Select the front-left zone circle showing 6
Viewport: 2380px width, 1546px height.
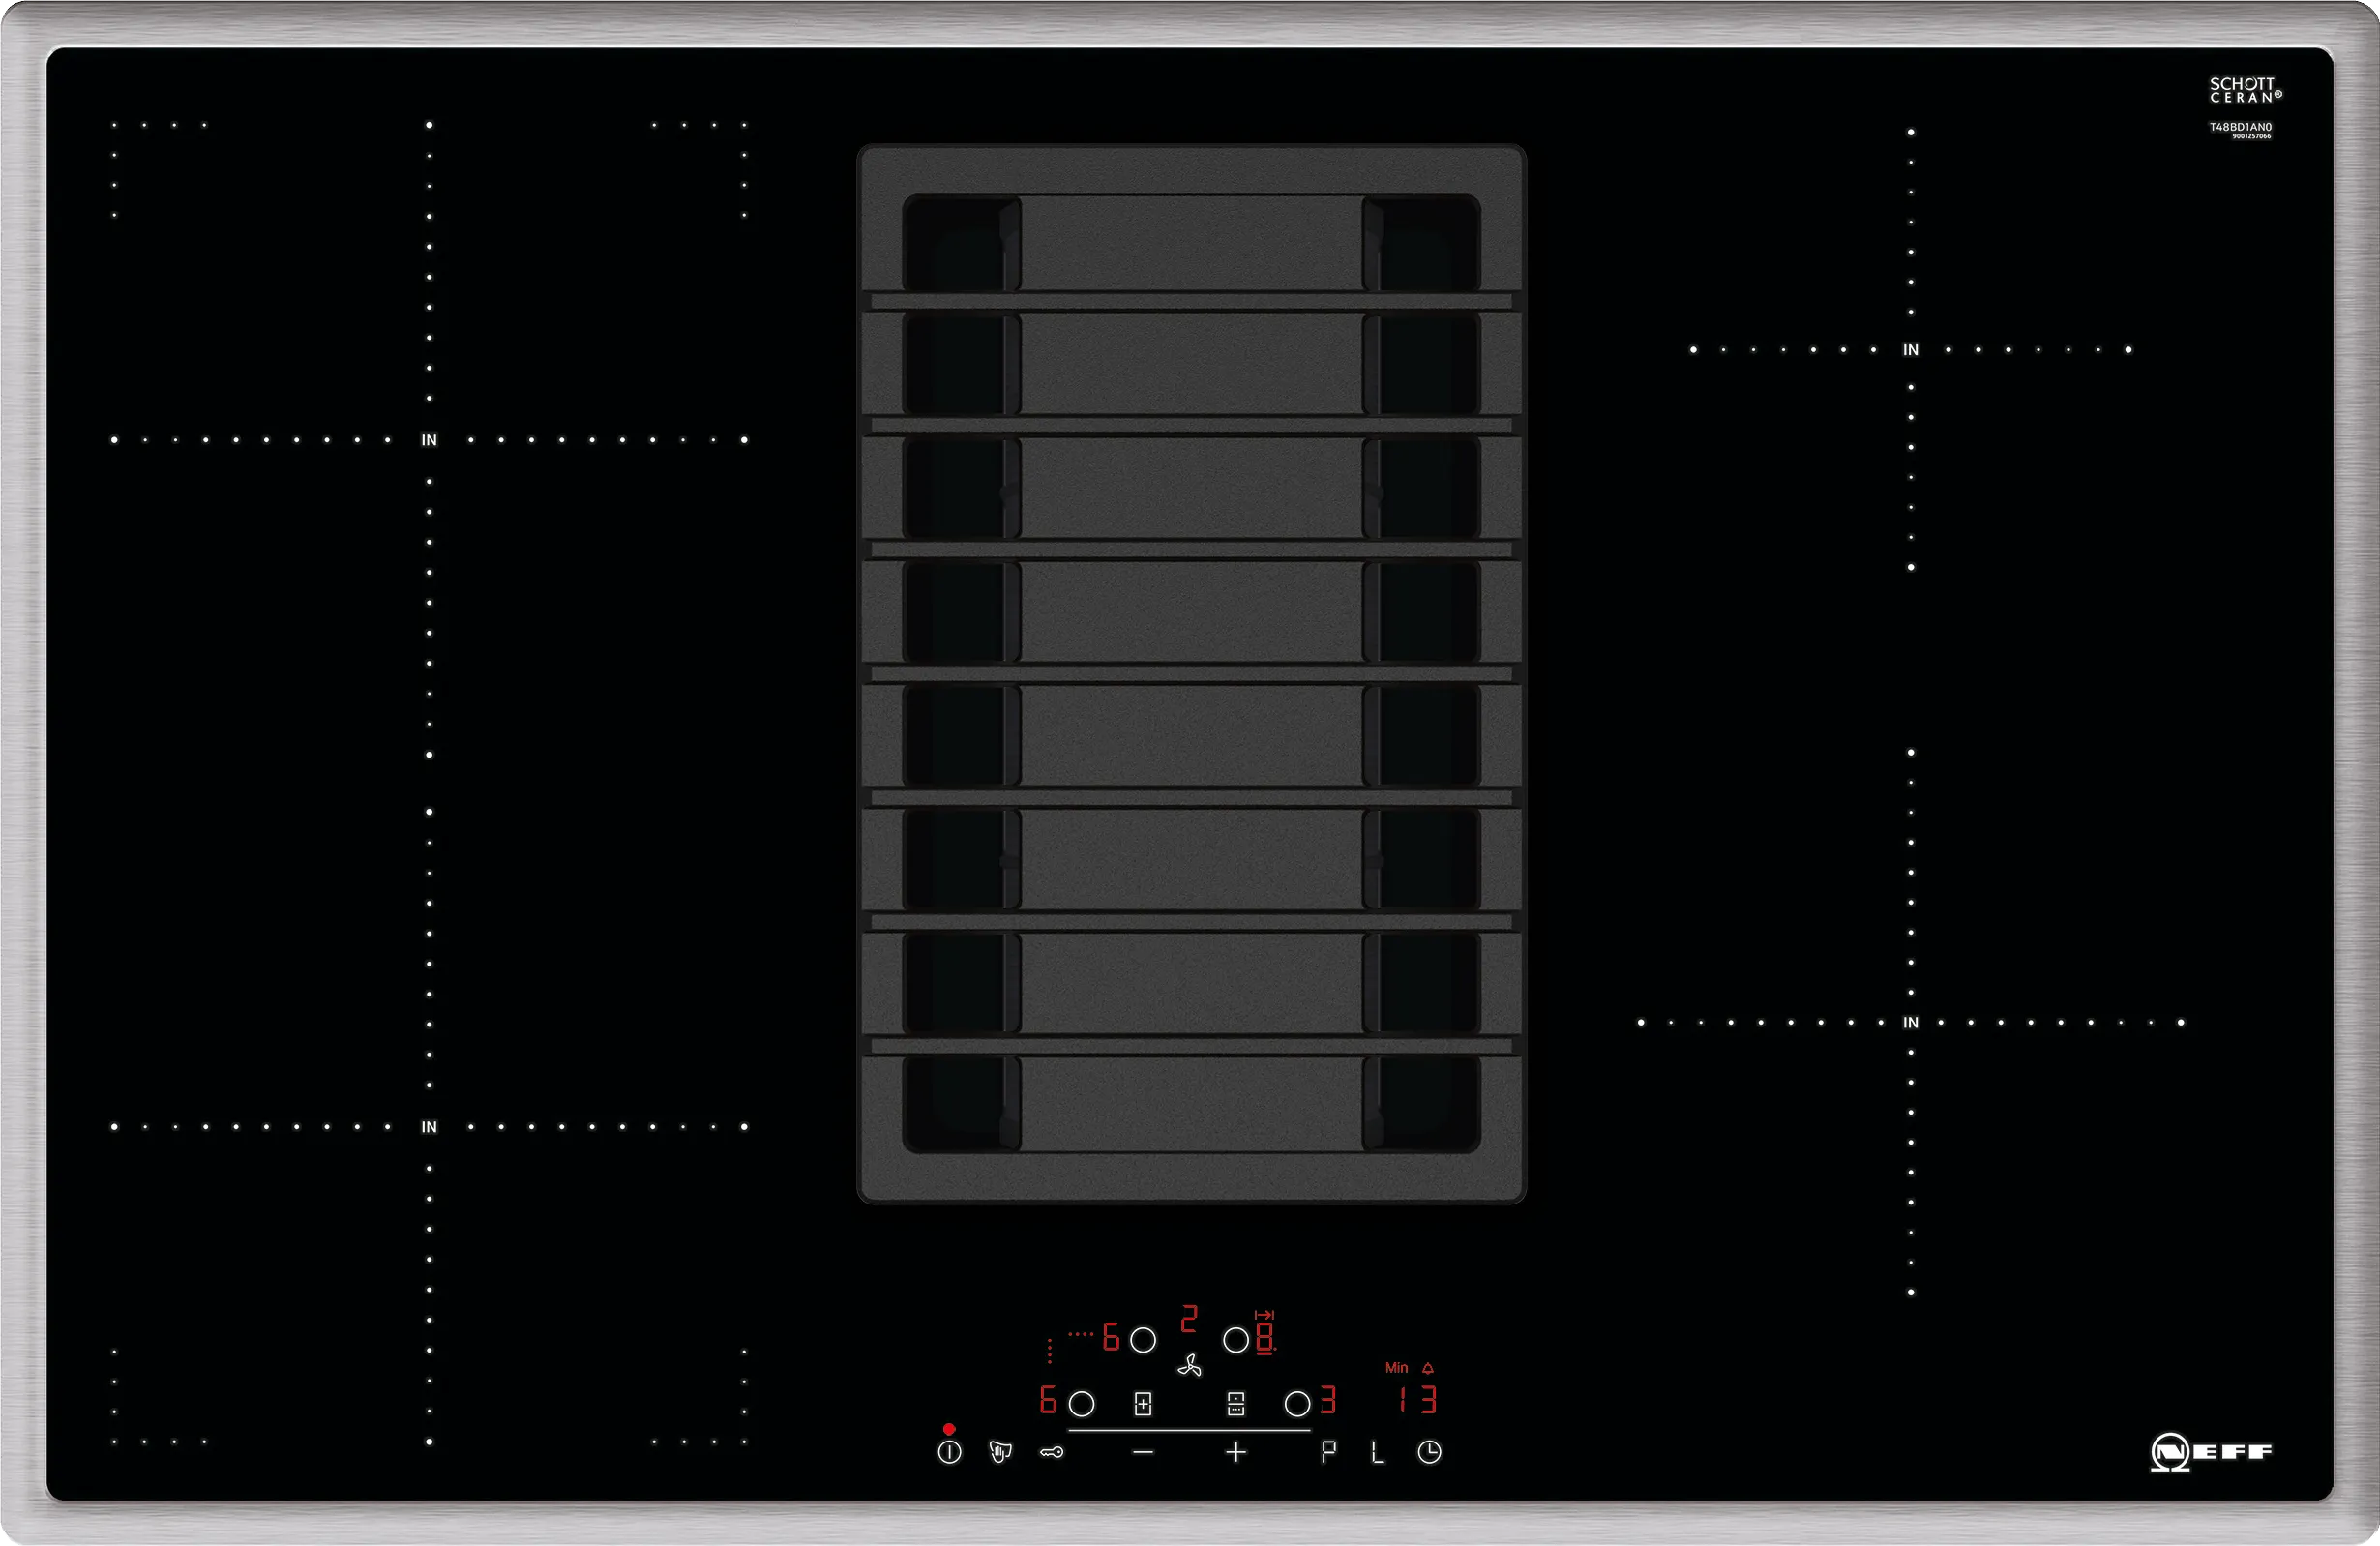click(1081, 1404)
